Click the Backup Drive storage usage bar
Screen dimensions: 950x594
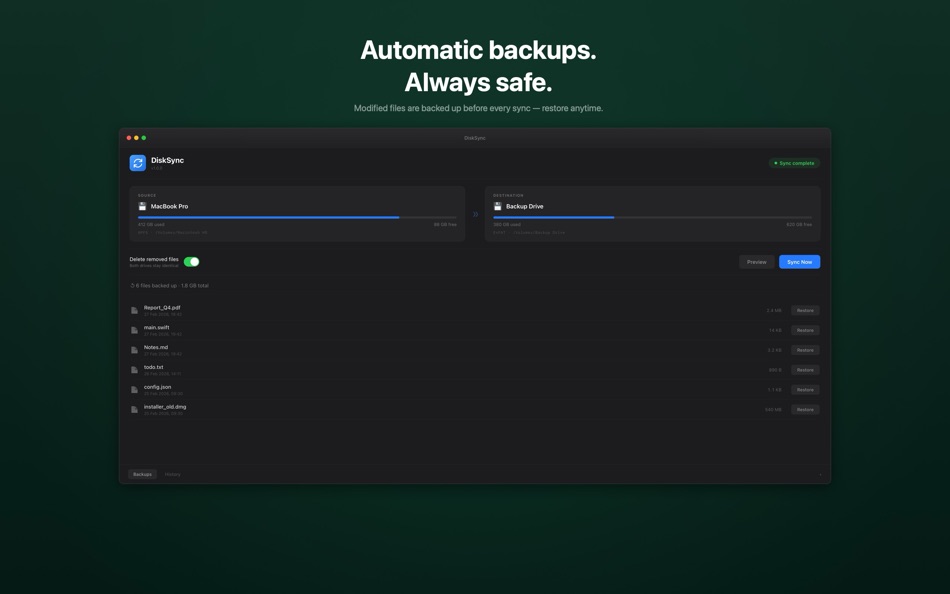click(653, 217)
